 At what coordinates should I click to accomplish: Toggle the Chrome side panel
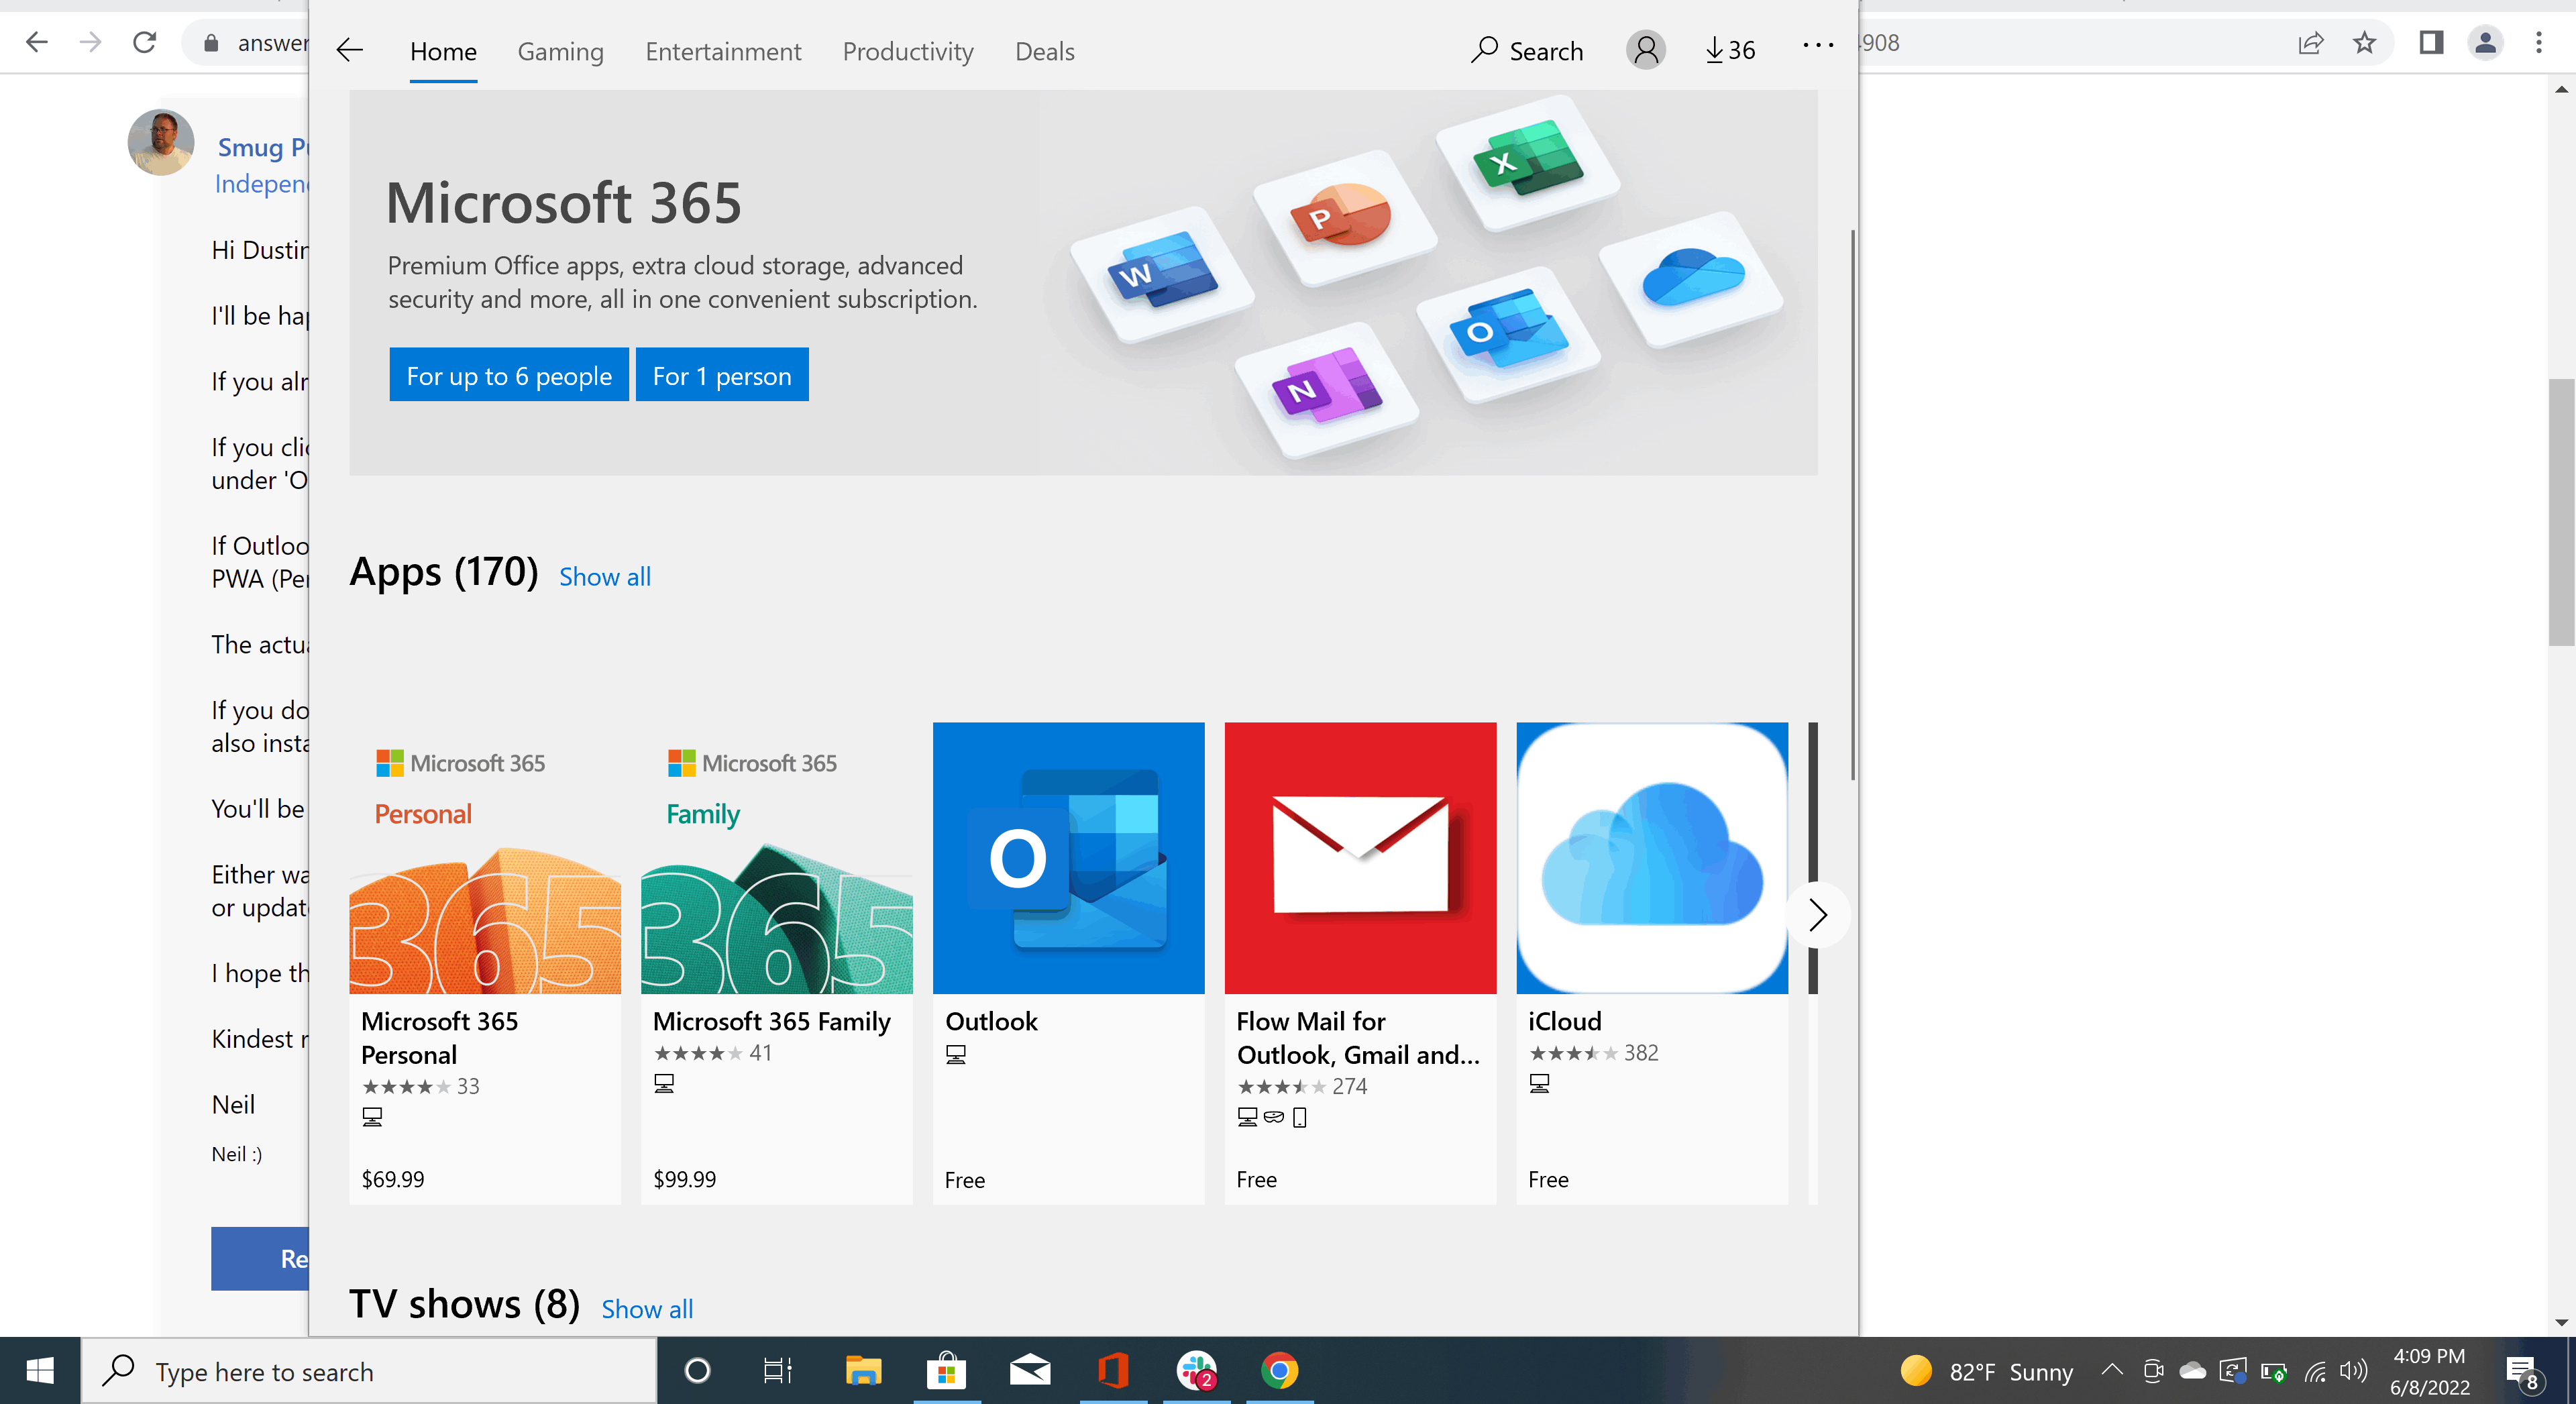tap(2432, 42)
